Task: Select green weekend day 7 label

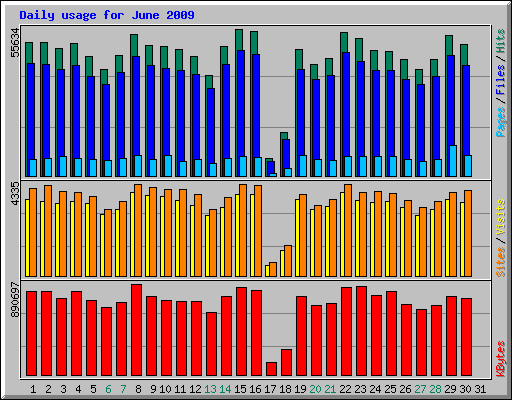Action: [x=123, y=389]
